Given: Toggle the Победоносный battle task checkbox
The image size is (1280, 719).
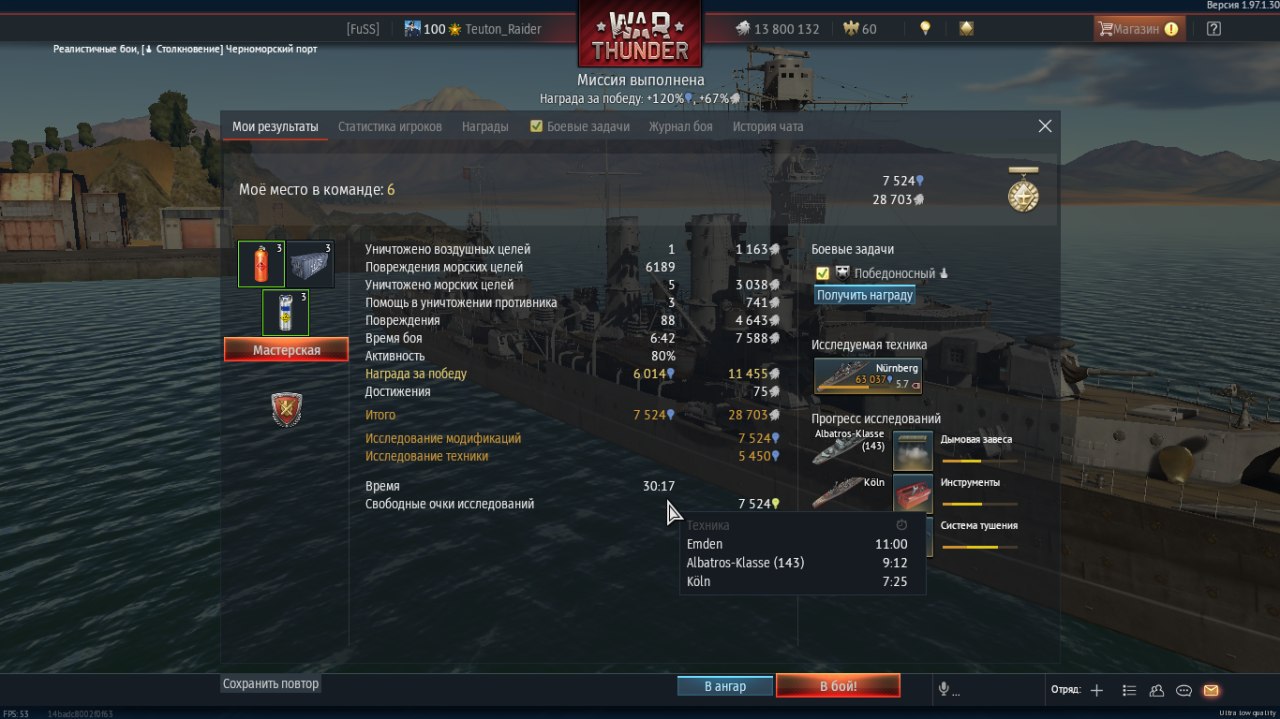Looking at the screenshot, I should [x=823, y=273].
